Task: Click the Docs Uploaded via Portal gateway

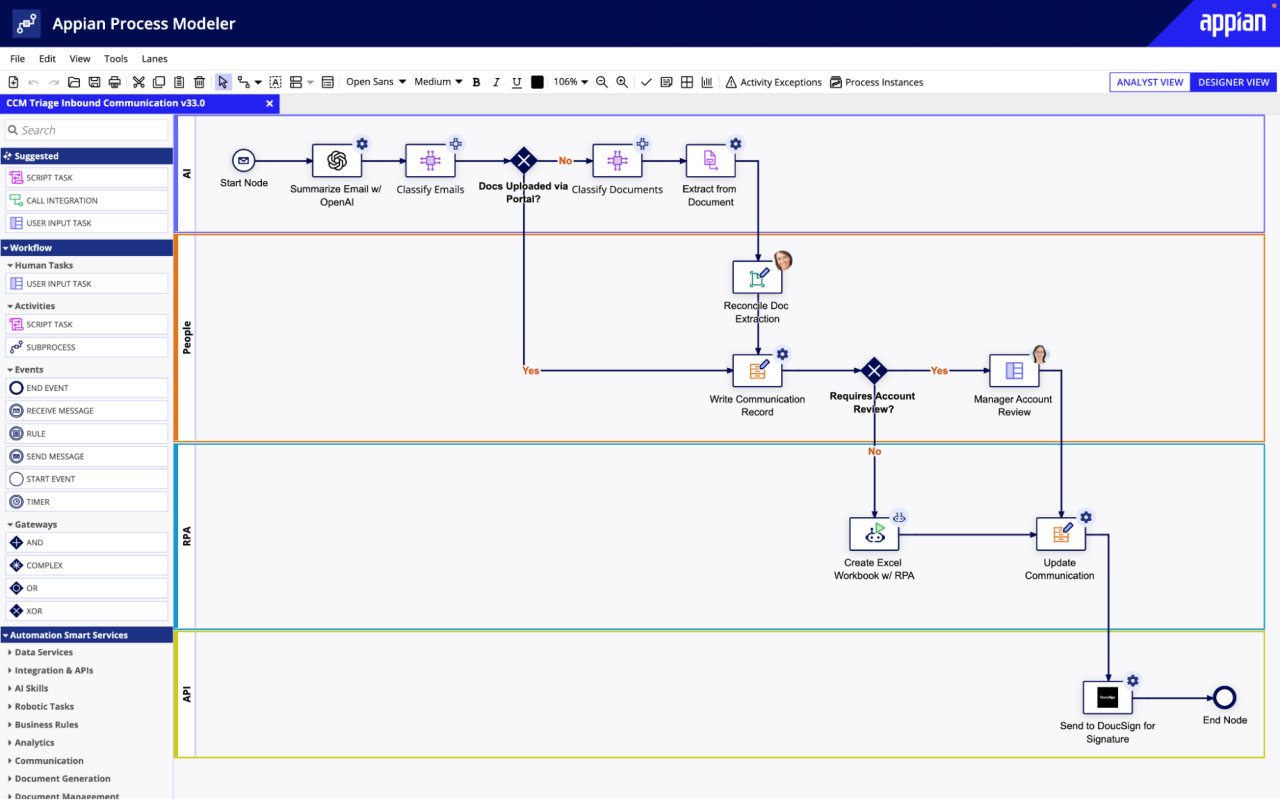Action: click(523, 160)
